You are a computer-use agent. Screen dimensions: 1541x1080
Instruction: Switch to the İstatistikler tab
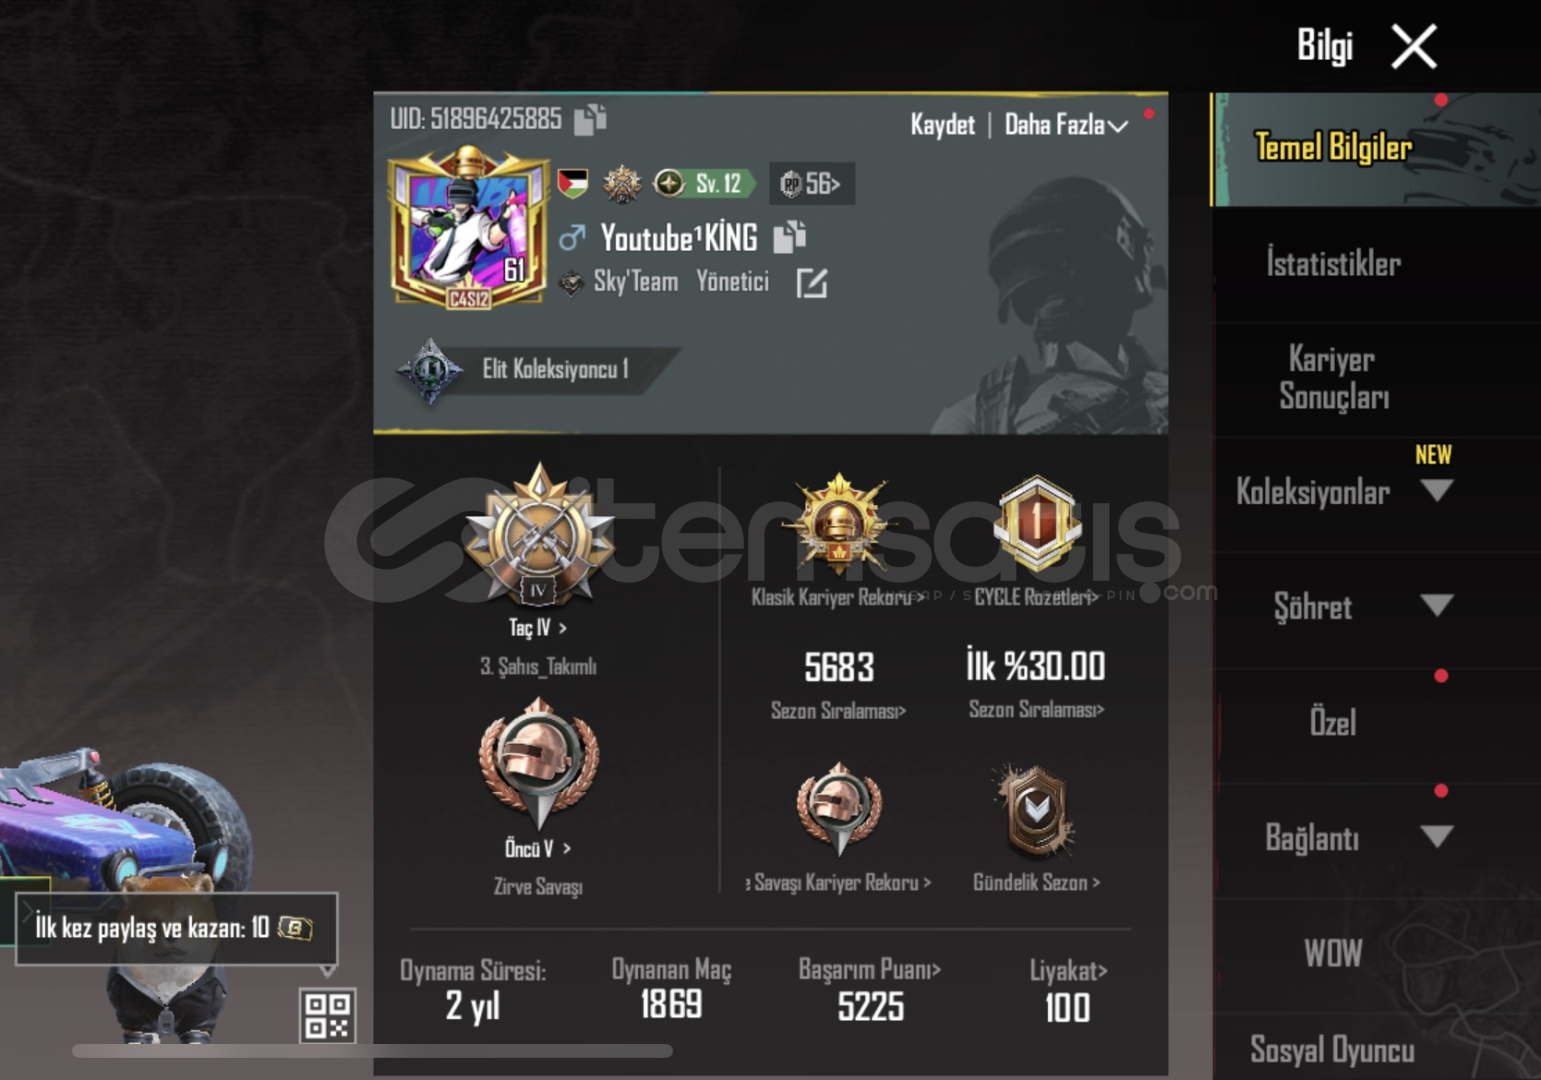click(1333, 264)
